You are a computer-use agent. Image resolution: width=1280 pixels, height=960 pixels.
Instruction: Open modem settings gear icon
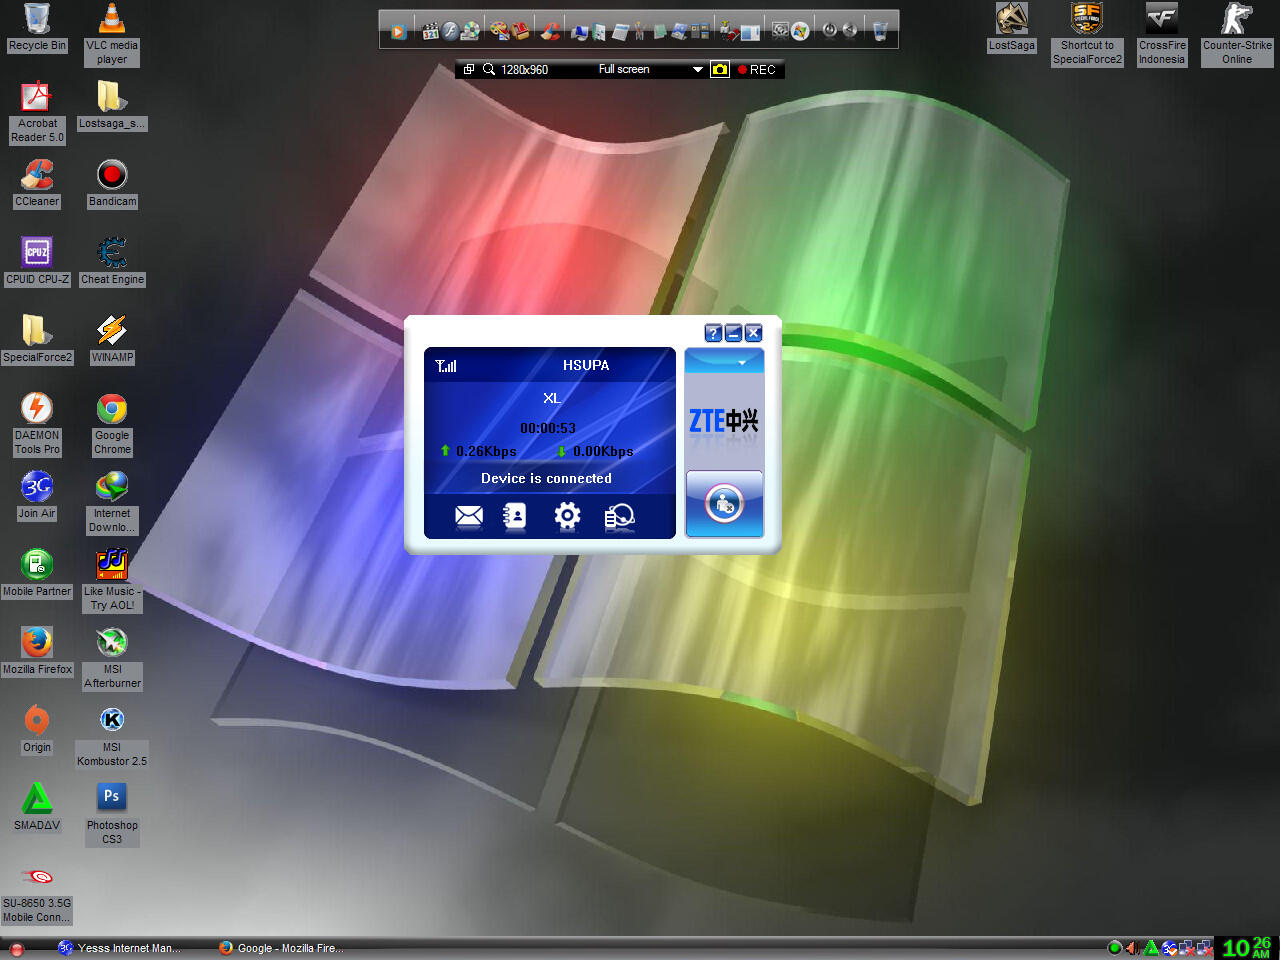click(567, 516)
